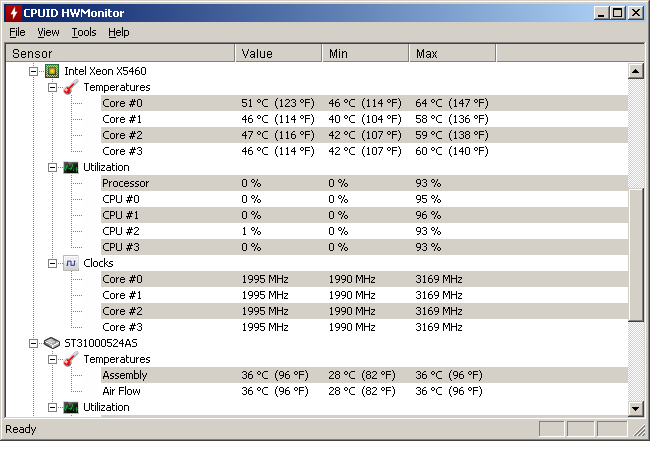Select the CPU #1 utilization row

(x=364, y=215)
